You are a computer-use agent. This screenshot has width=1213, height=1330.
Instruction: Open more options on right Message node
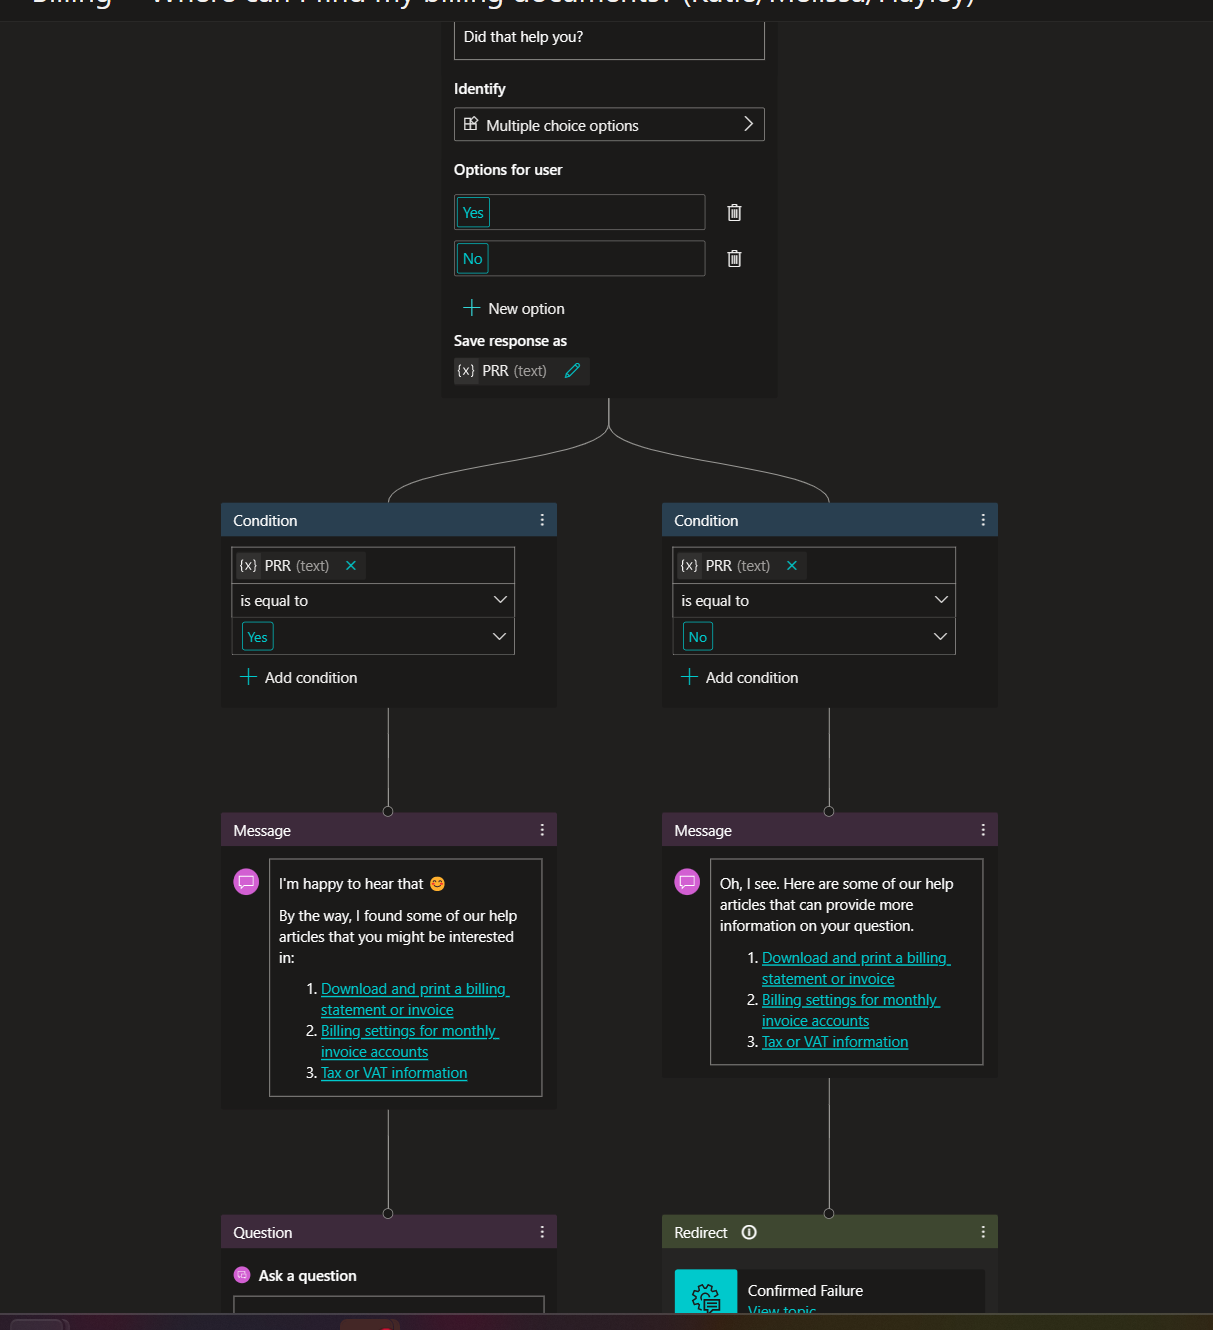(x=983, y=830)
